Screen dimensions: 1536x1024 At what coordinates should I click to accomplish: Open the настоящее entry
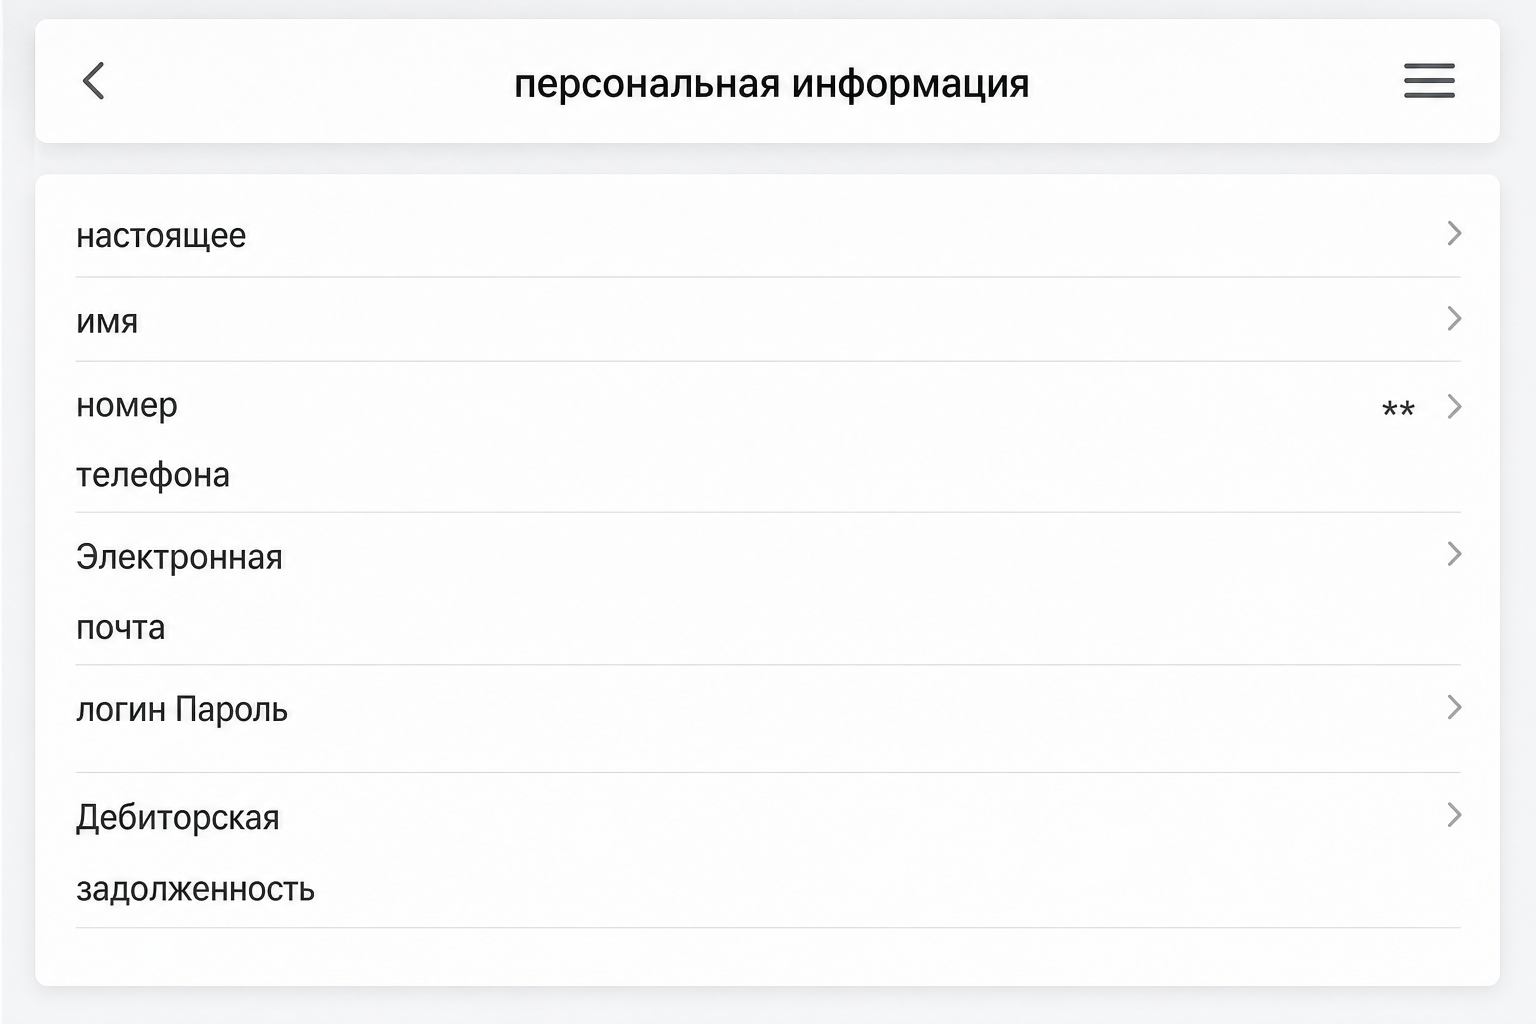point(768,235)
